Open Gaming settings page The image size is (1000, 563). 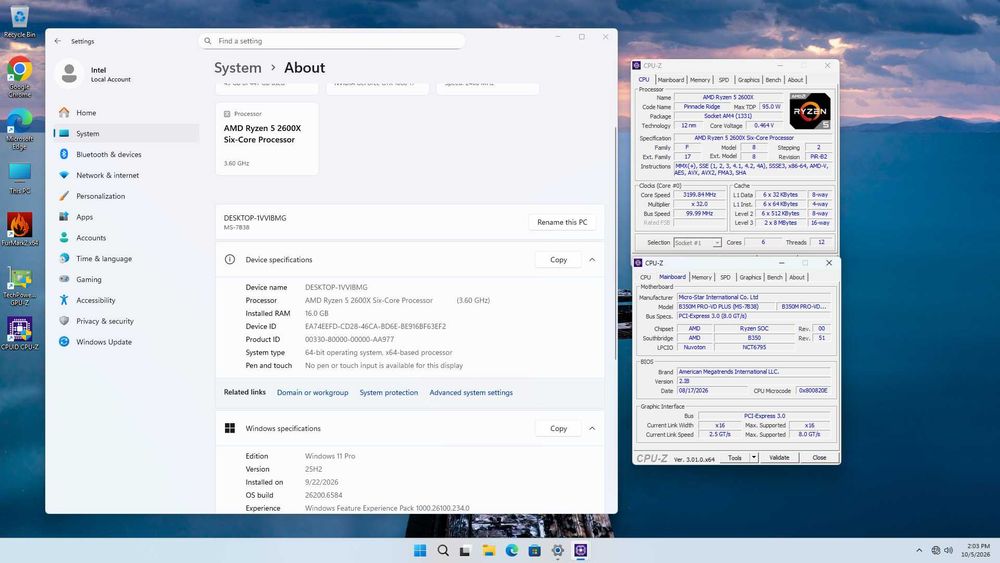(x=126, y=279)
